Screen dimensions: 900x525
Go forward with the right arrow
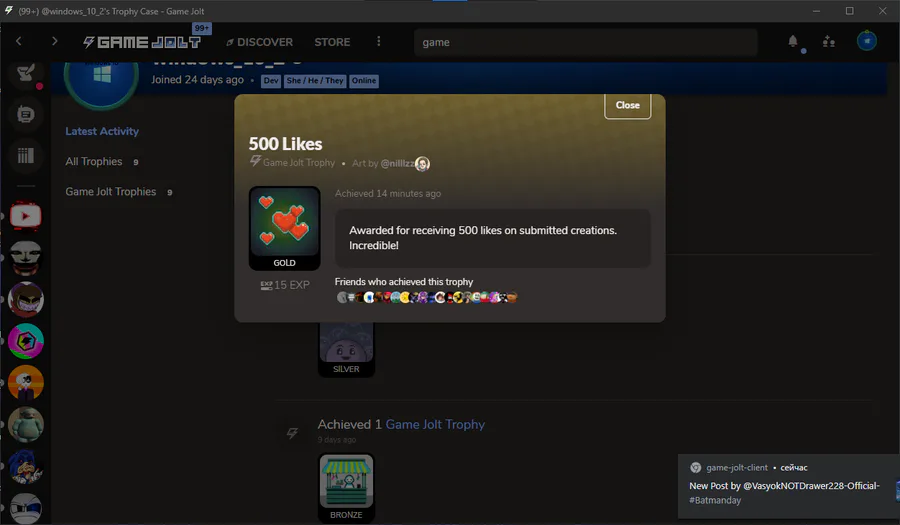[55, 41]
